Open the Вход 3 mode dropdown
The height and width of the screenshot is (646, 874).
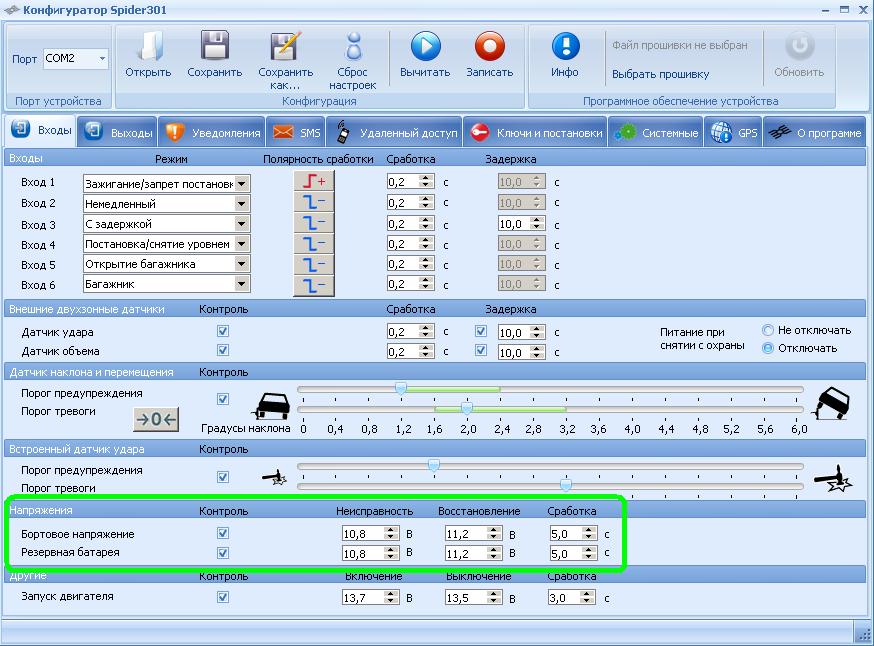[x=241, y=224]
